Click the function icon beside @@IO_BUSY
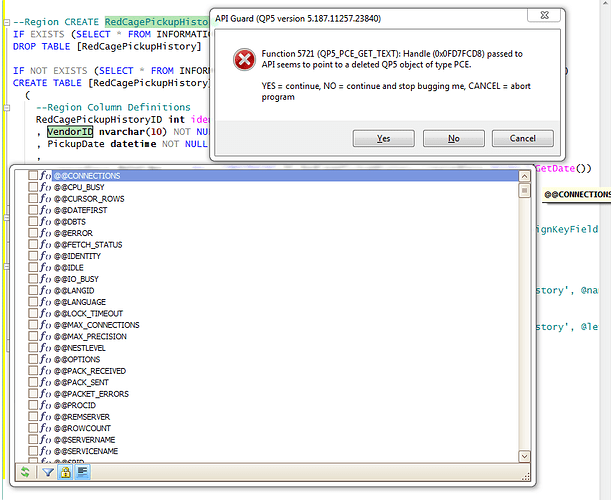 [45, 279]
